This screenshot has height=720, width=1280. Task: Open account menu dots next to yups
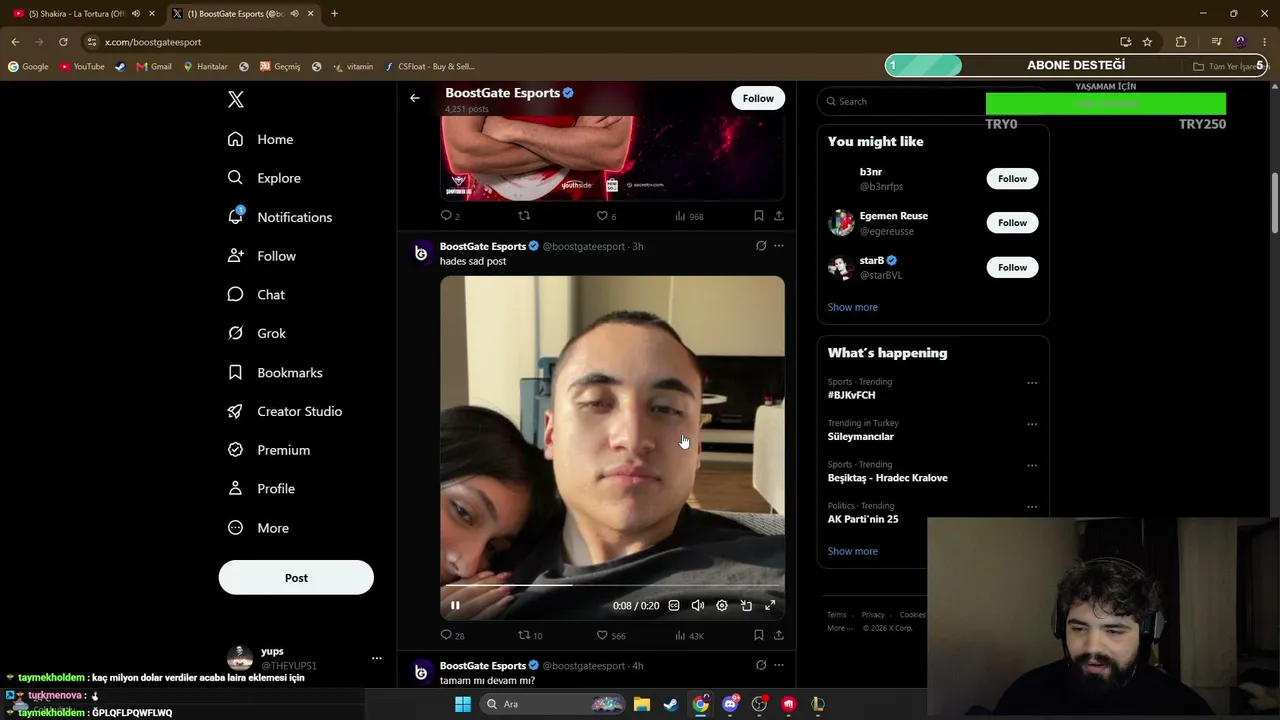click(377, 658)
